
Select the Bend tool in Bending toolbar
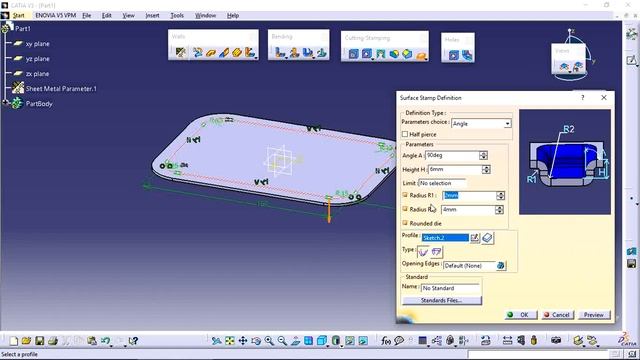(x=280, y=53)
